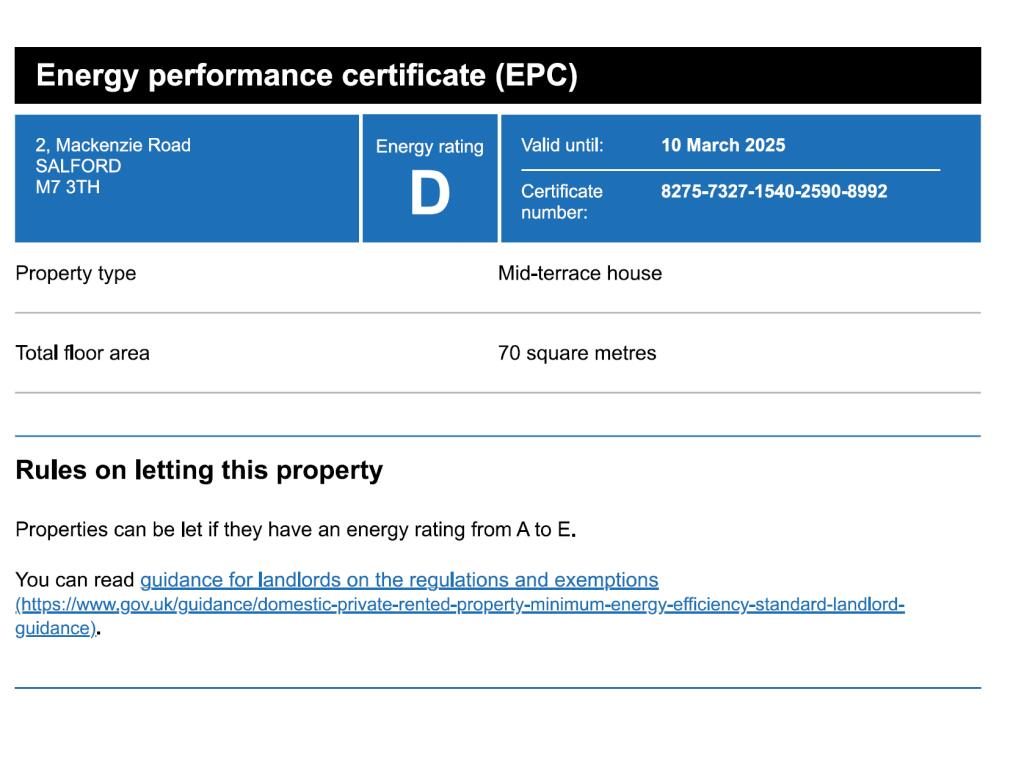The width and height of the screenshot is (1024, 775).
Task: Click the Mid-terrace house value
Action: 579,273
